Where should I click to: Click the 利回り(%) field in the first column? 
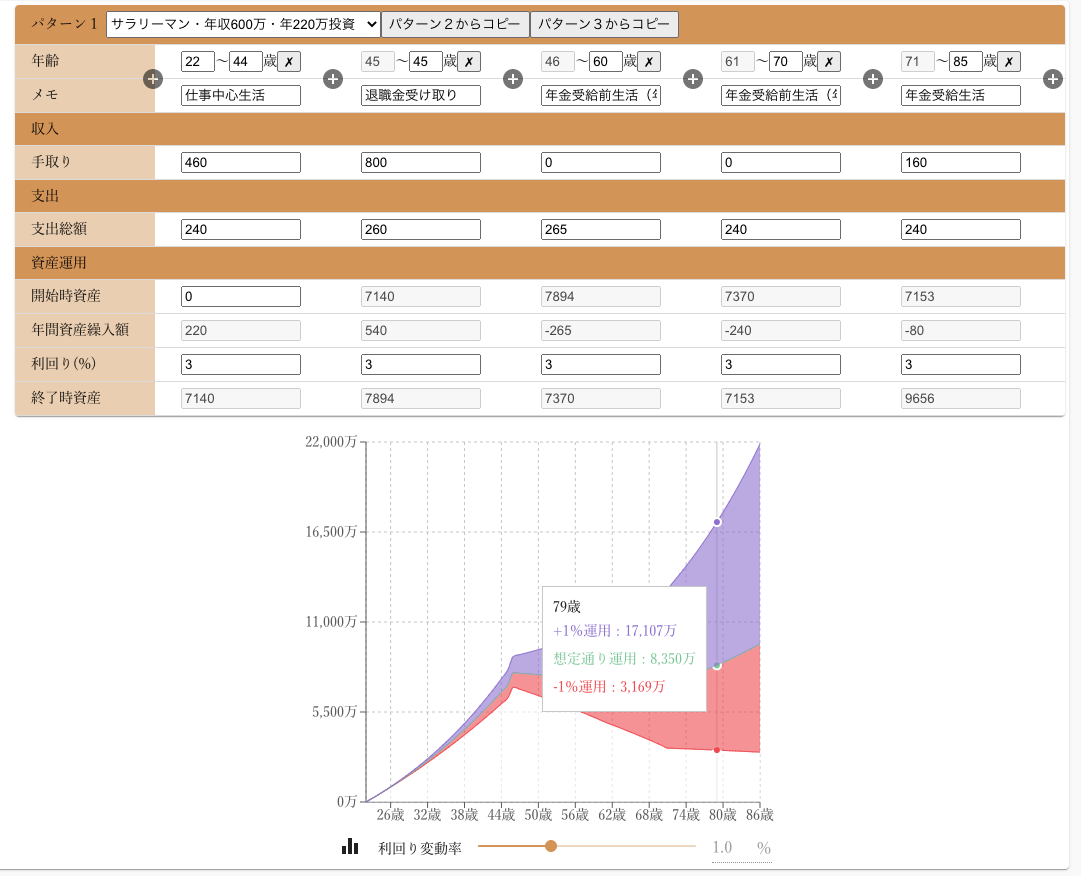241,364
